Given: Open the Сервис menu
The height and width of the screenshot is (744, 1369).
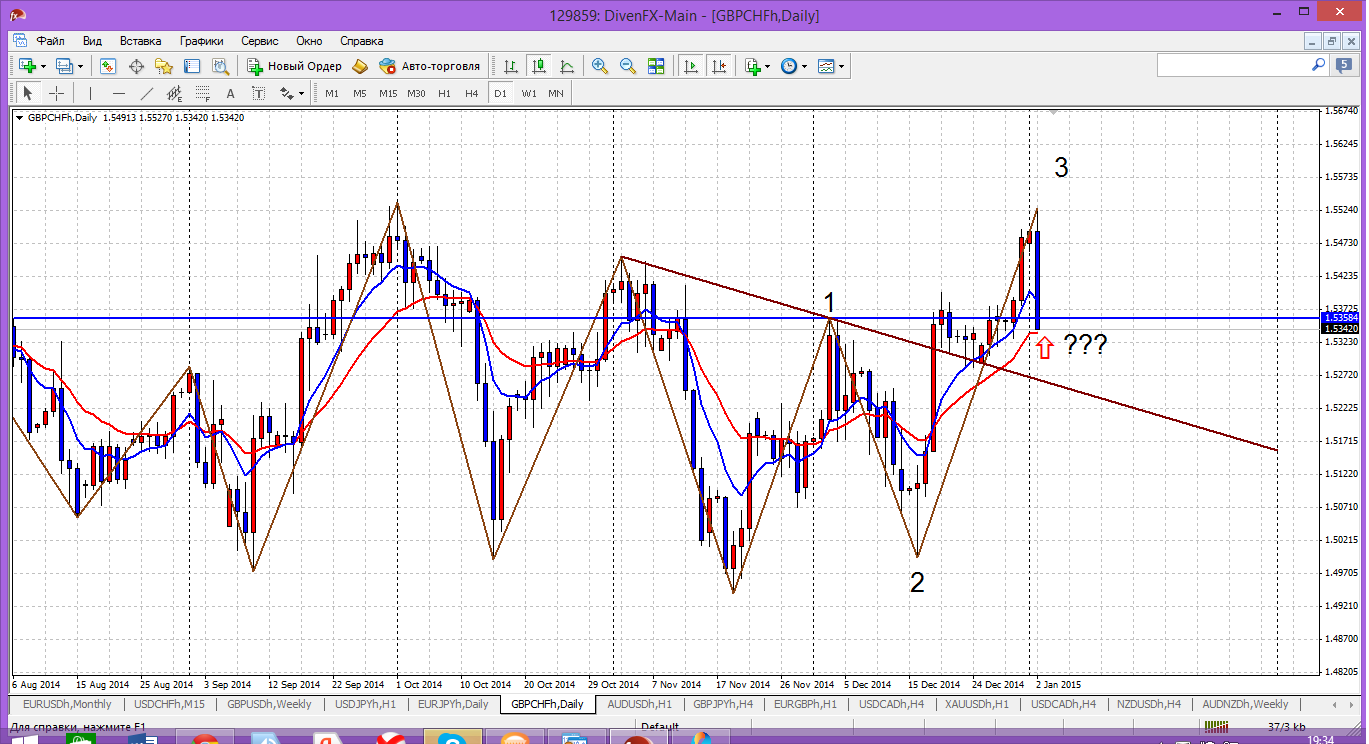Looking at the screenshot, I should (260, 41).
